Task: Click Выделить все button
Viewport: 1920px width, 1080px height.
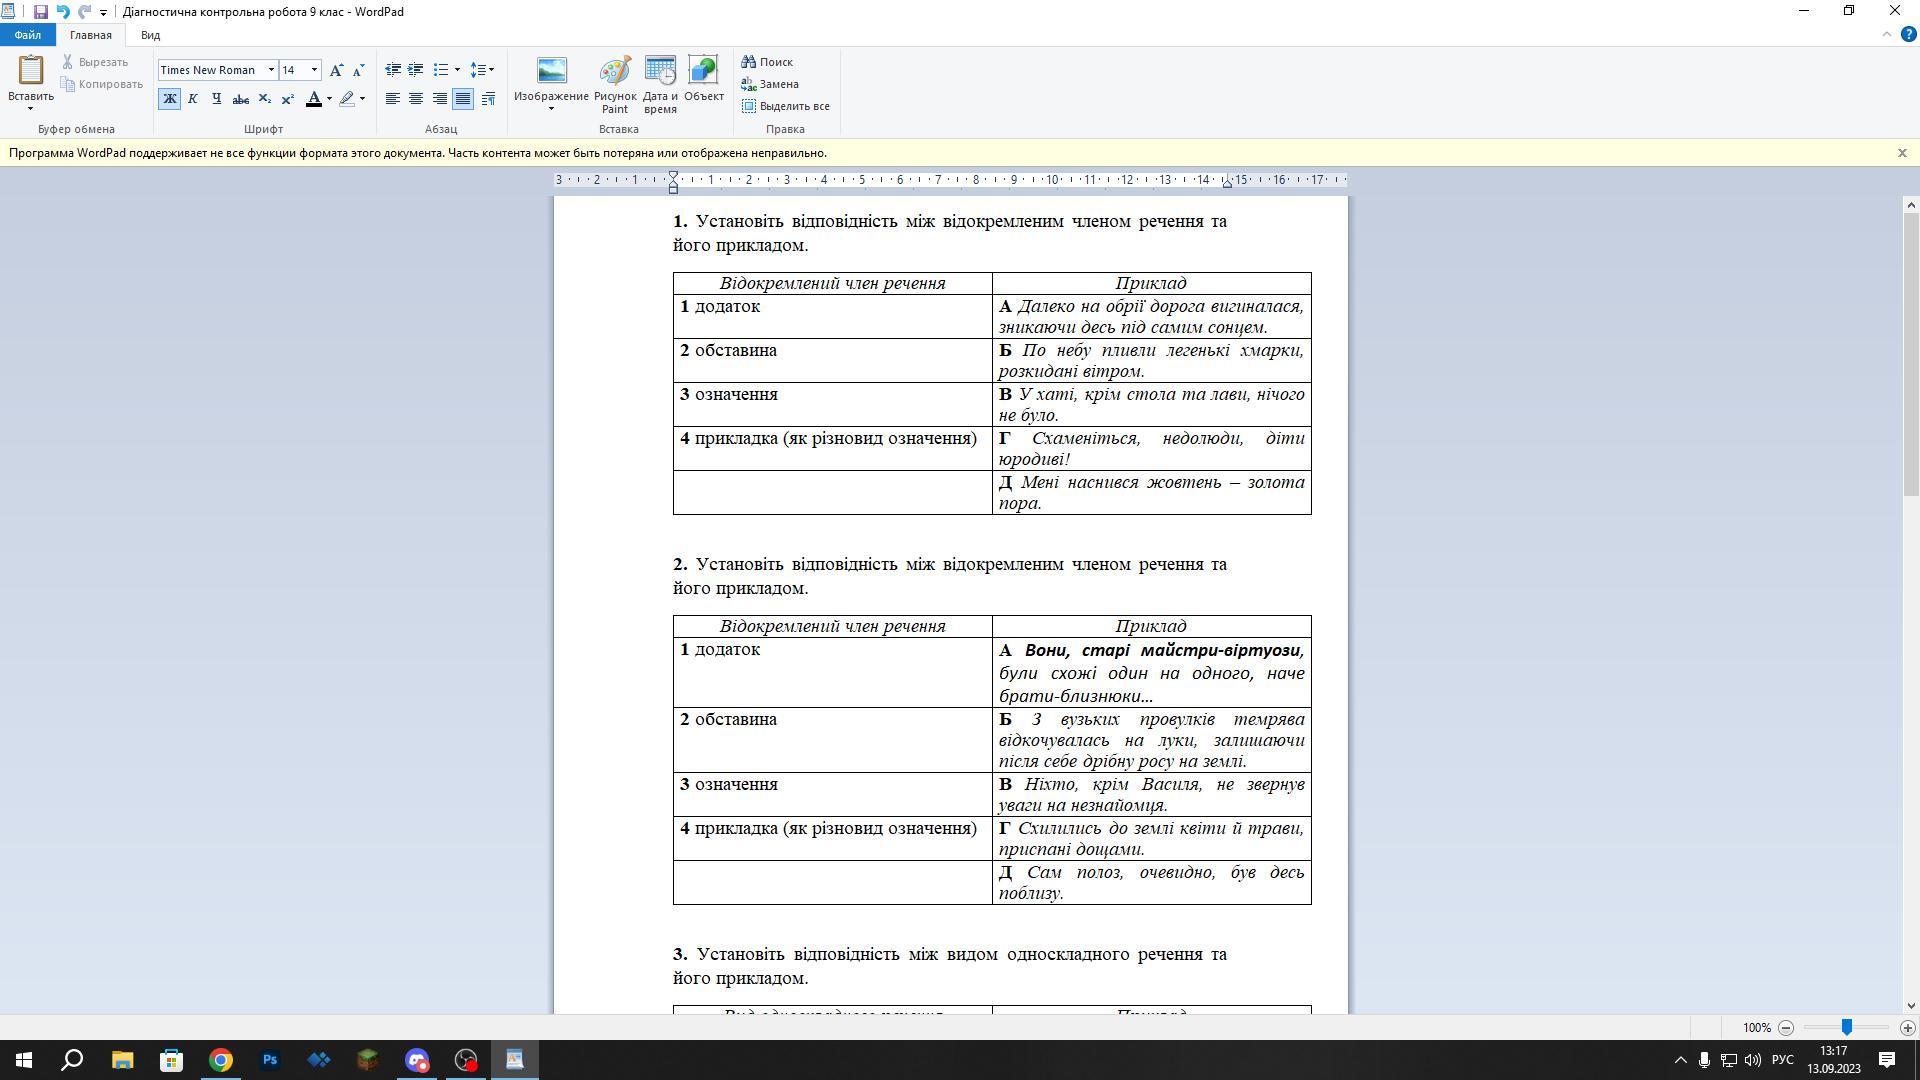Action: tap(786, 106)
